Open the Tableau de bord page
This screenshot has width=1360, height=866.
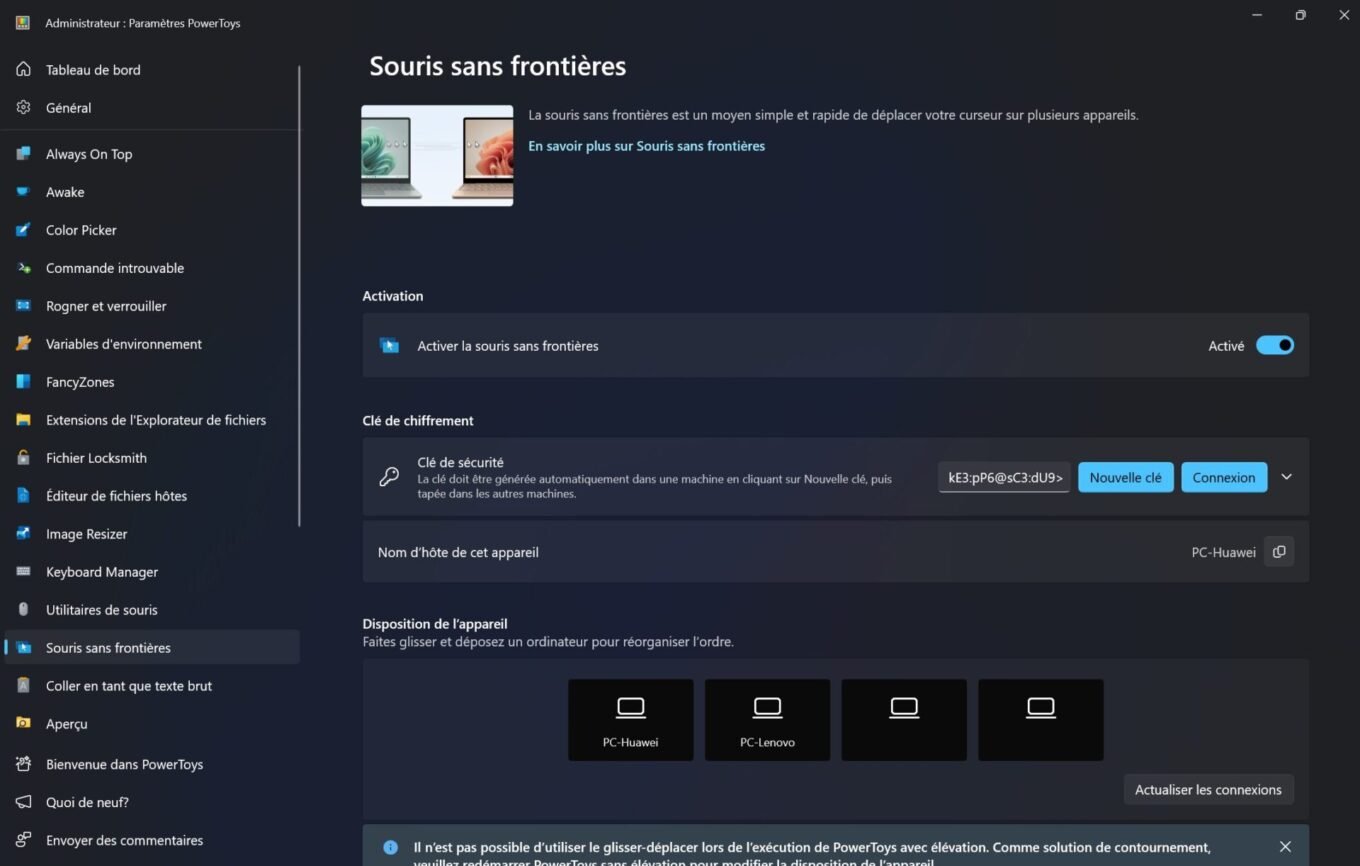tap(152, 70)
